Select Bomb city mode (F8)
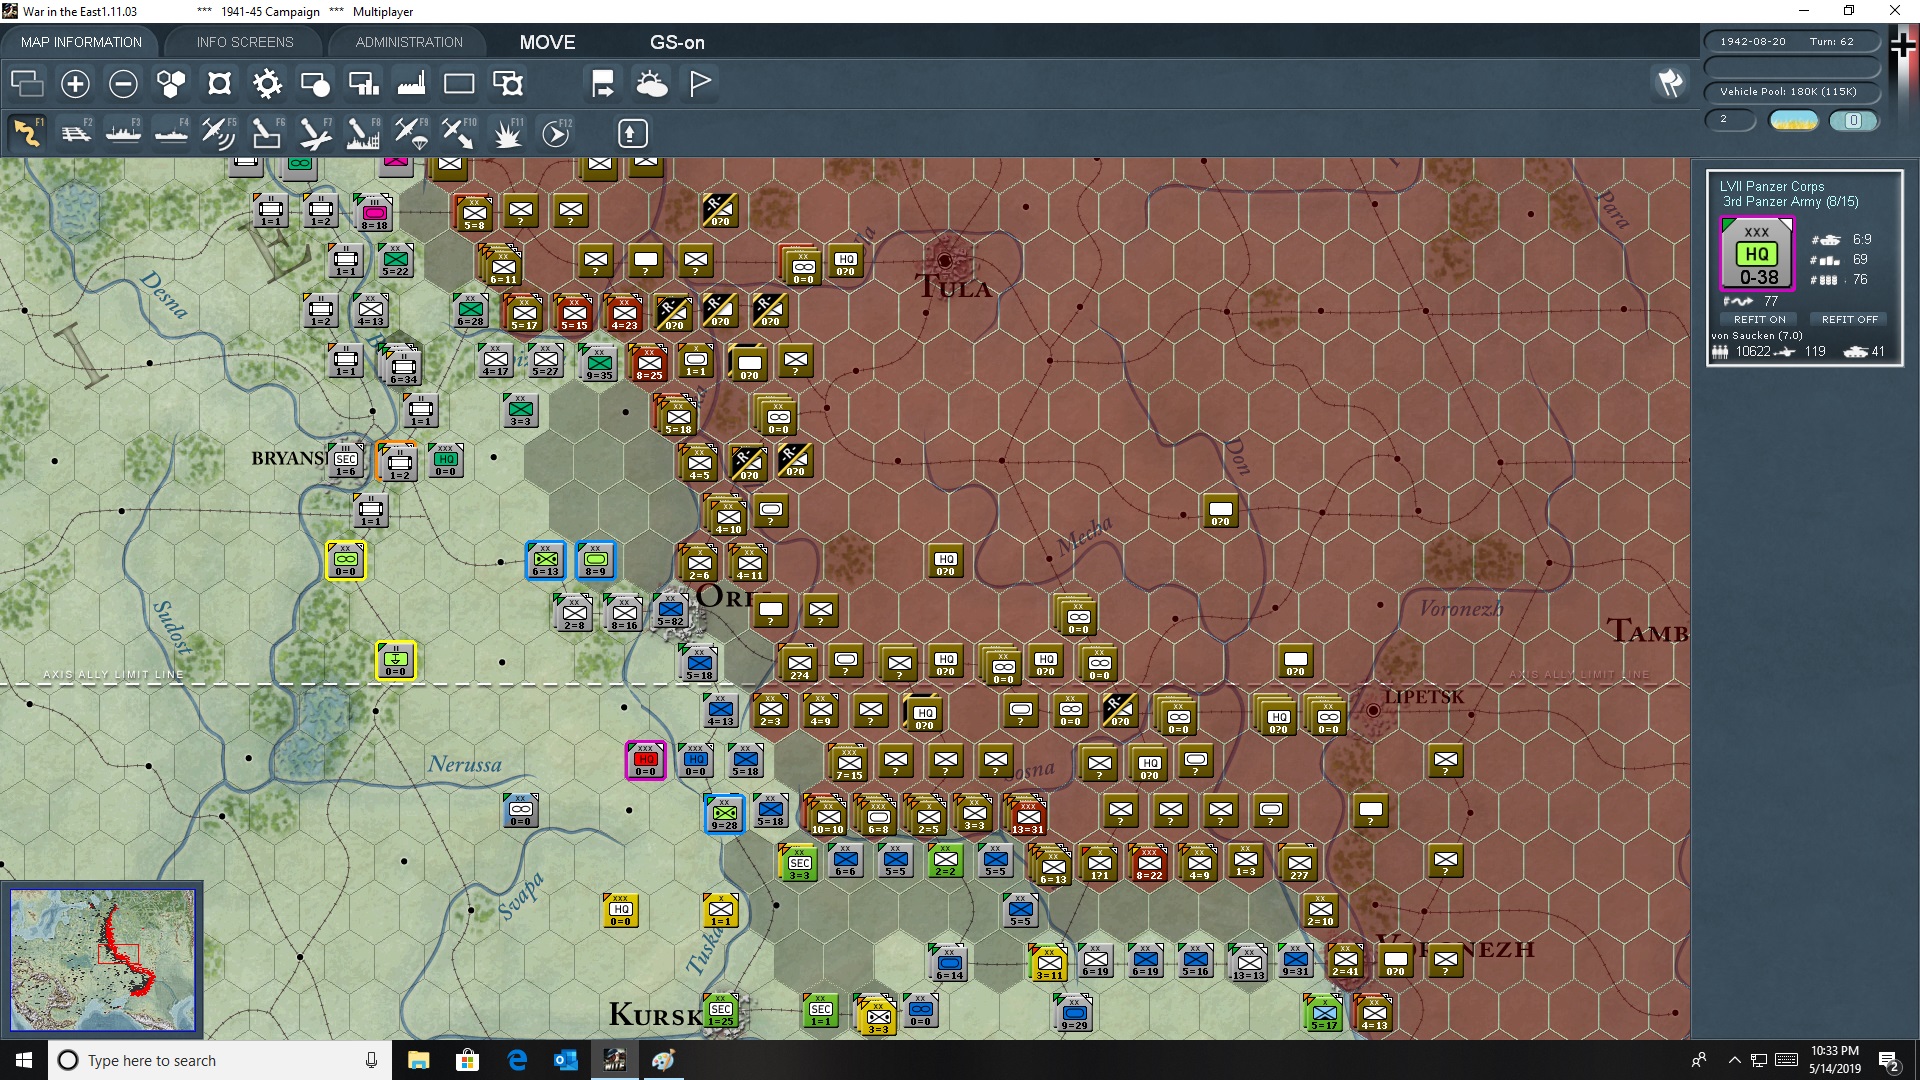 click(363, 133)
